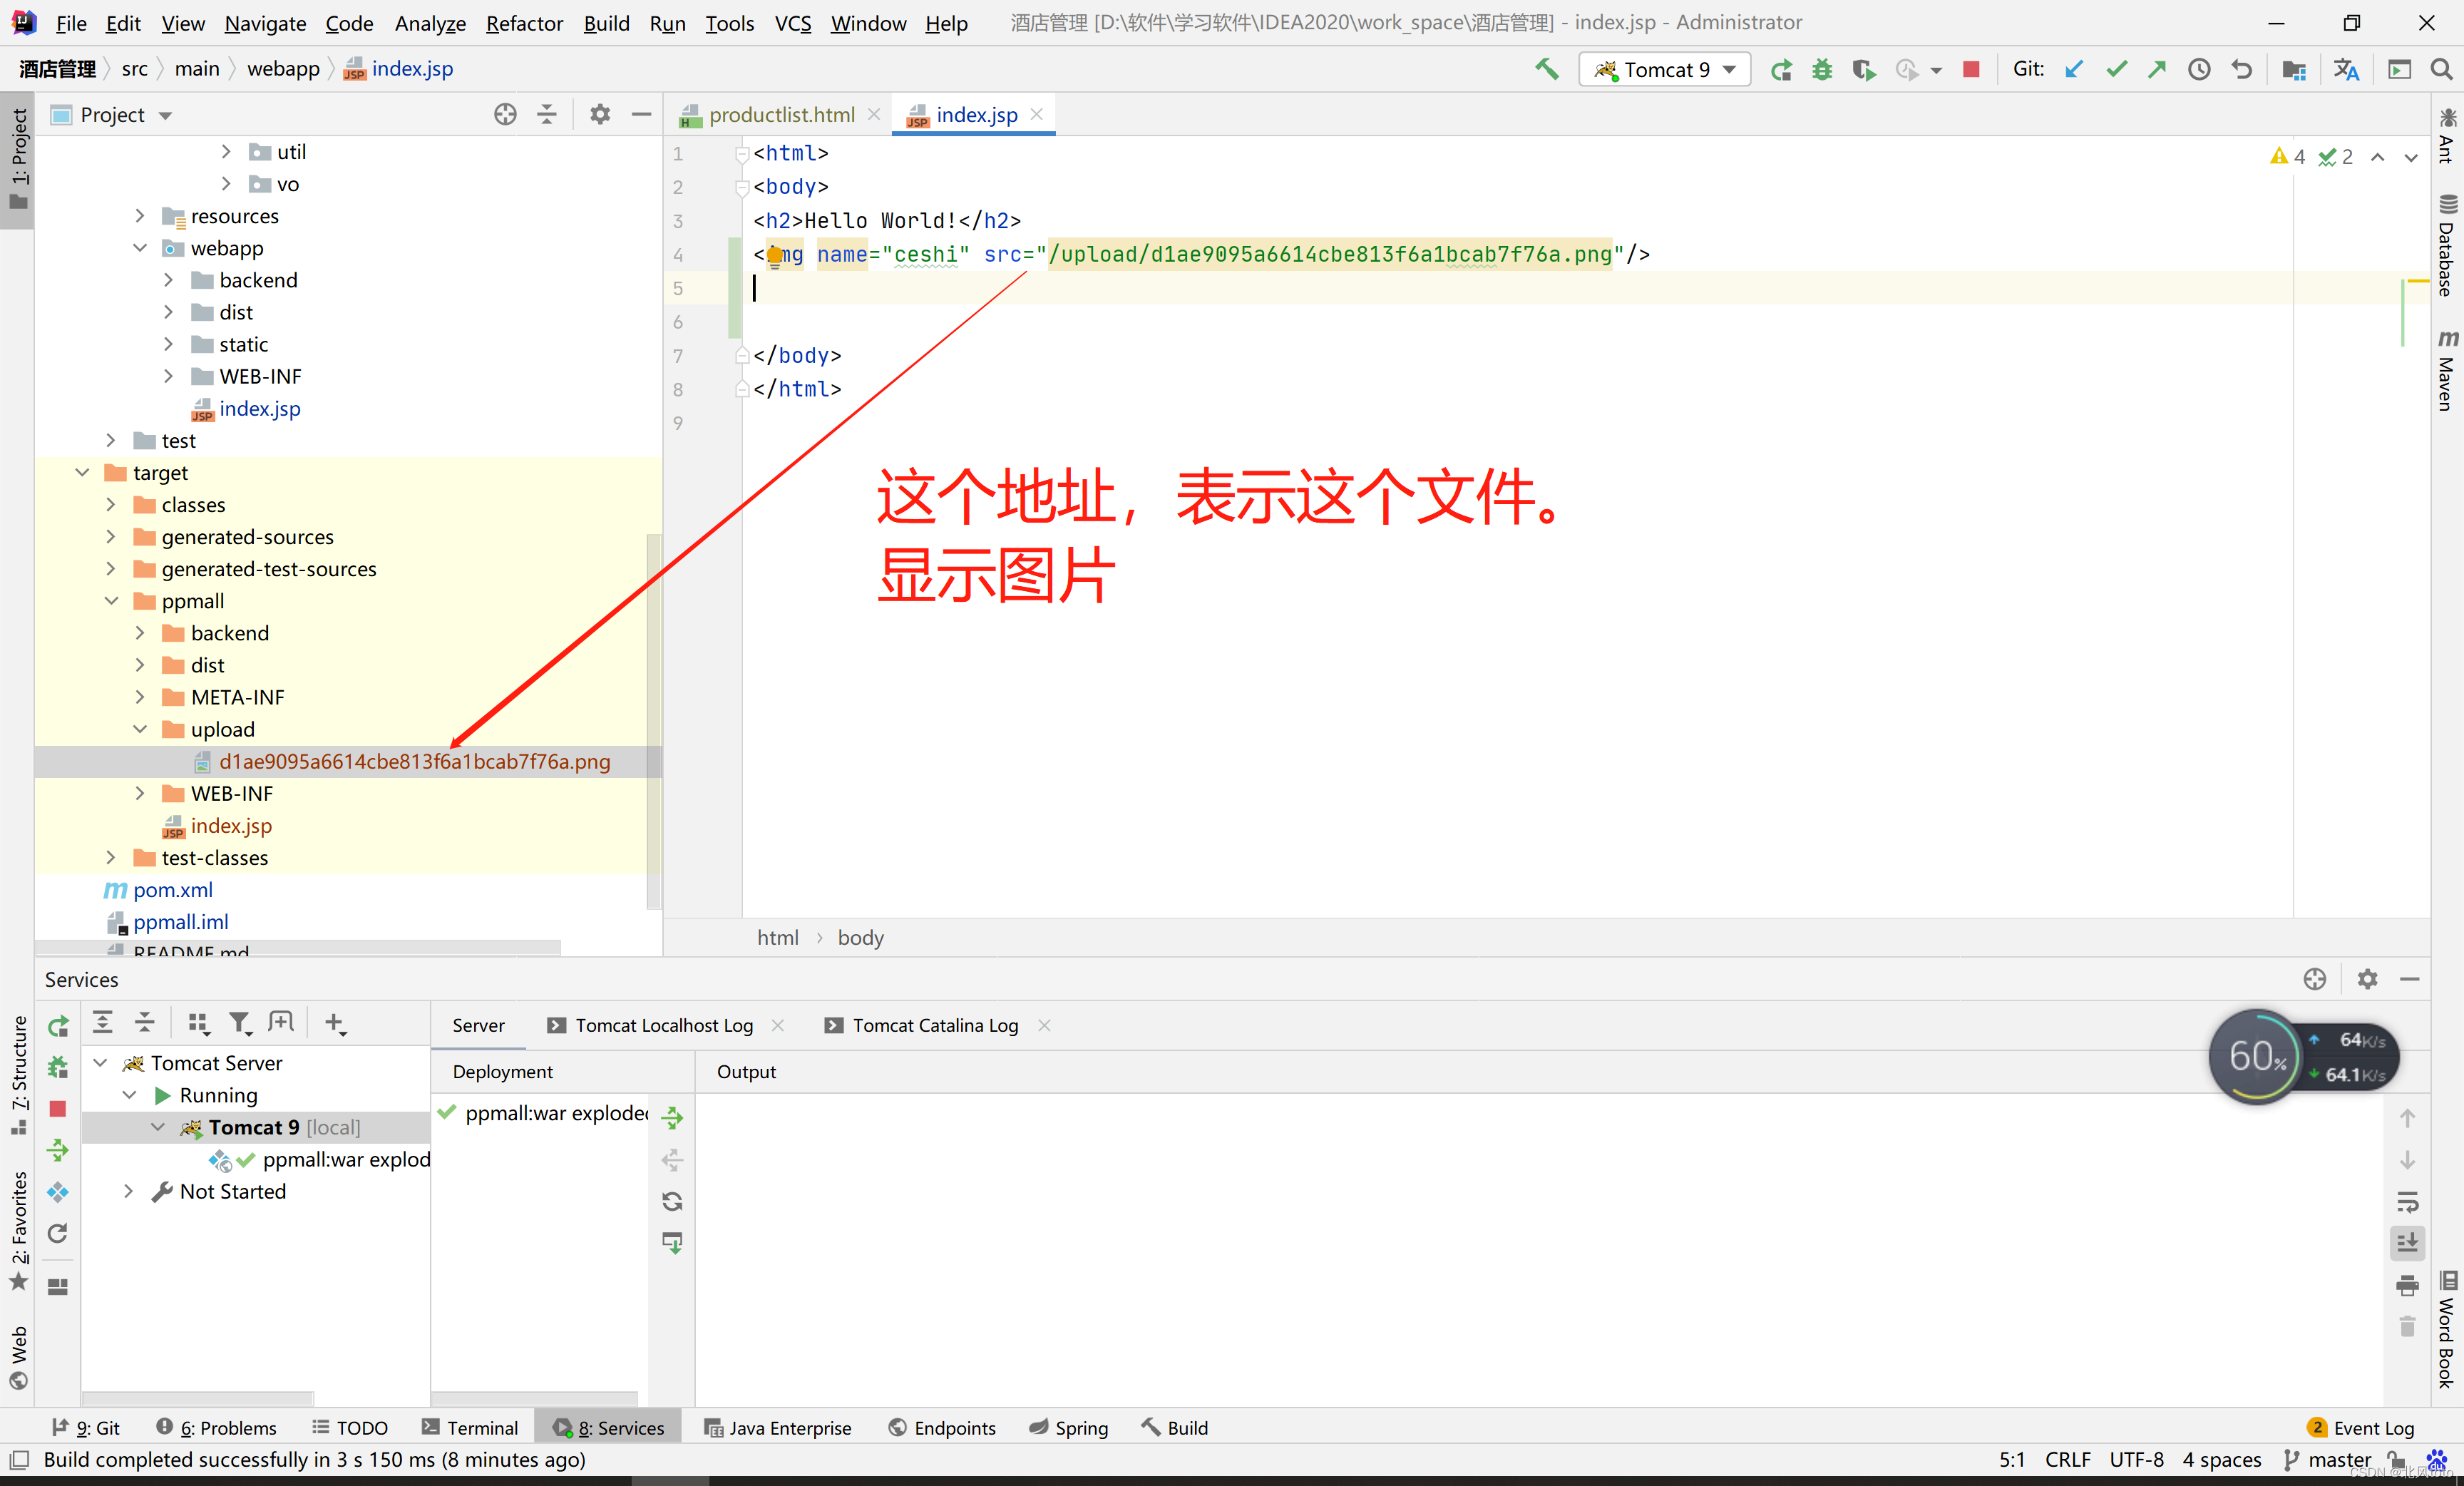Toggle the 6: Problems tool window button
Image resolution: width=2464 pixels, height=1486 pixels.
click(216, 1427)
